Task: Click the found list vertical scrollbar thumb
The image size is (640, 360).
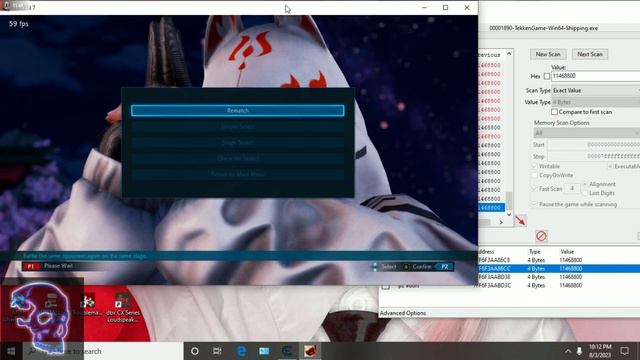Action: [509, 200]
